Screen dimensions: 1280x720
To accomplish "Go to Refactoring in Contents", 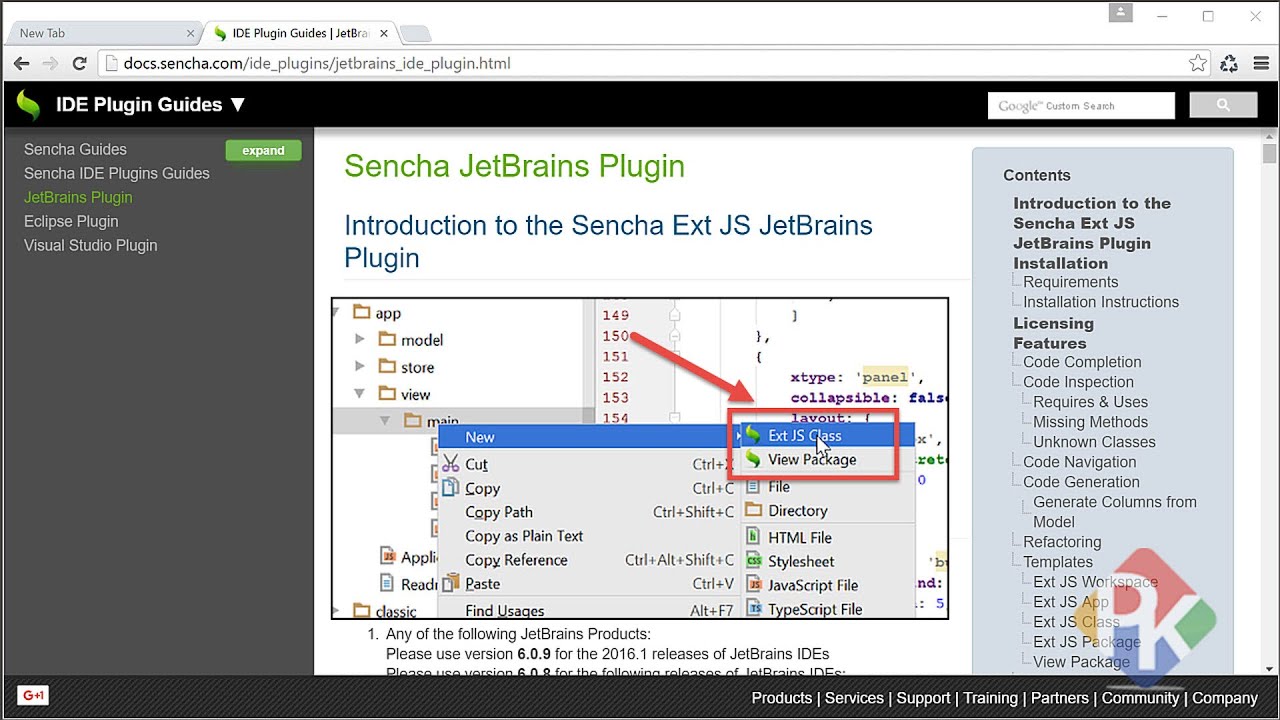I will pos(1062,542).
